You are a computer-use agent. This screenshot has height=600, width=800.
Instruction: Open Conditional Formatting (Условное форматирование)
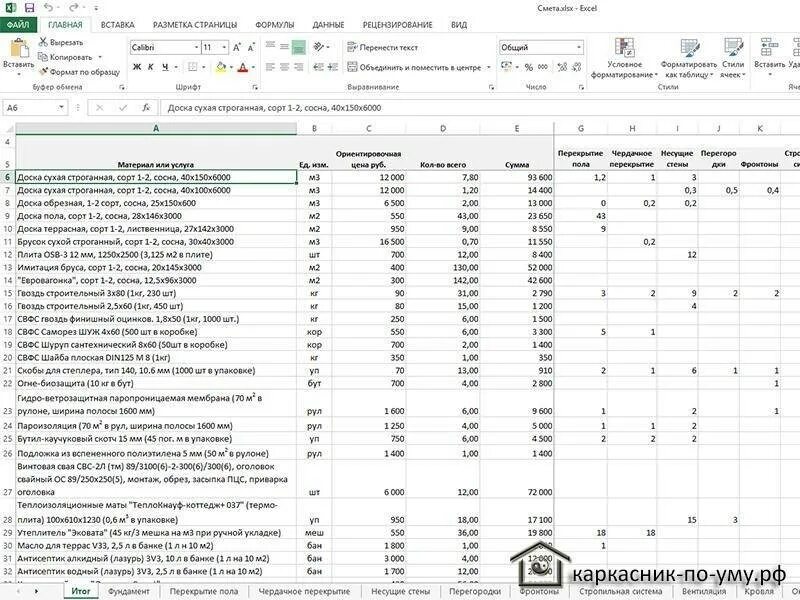(x=624, y=58)
